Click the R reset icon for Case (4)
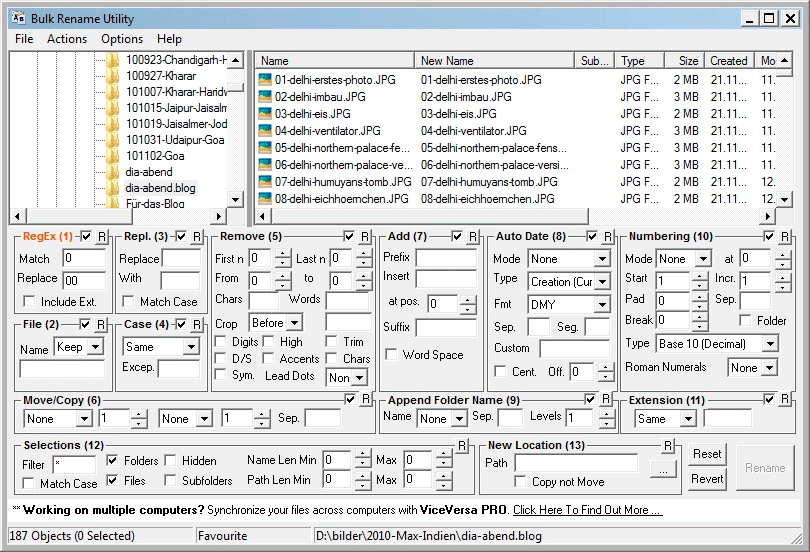 [x=197, y=324]
